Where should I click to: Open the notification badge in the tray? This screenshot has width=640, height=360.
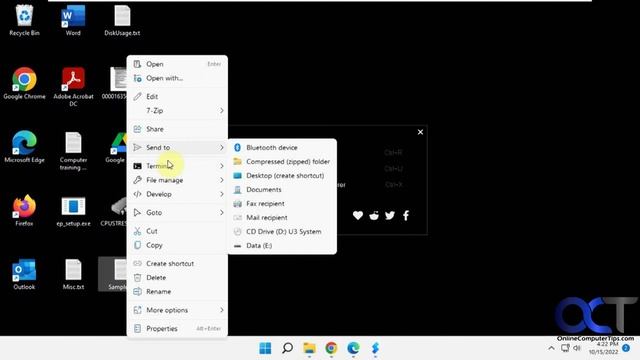click(626, 348)
